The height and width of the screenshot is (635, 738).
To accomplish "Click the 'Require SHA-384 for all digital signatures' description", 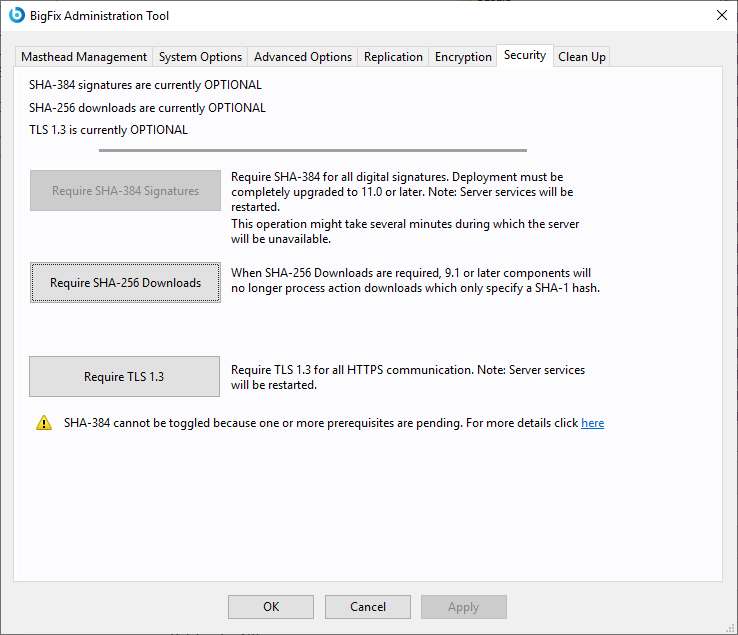I will coord(402,192).
